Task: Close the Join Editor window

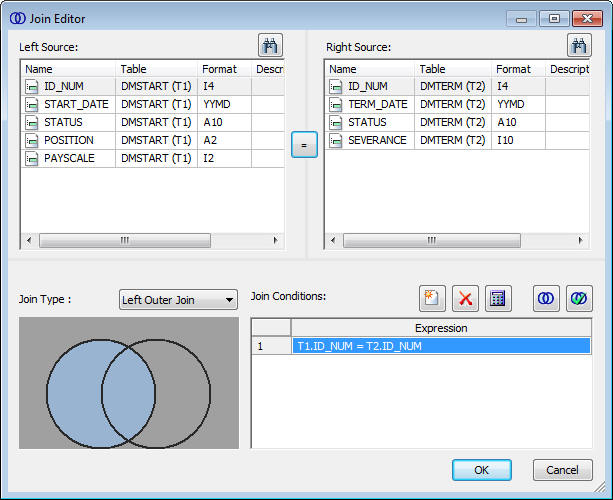Action: [x=587, y=19]
